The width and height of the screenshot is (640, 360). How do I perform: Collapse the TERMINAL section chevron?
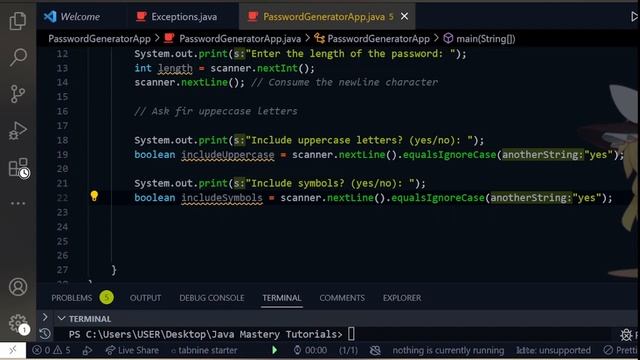[61, 318]
